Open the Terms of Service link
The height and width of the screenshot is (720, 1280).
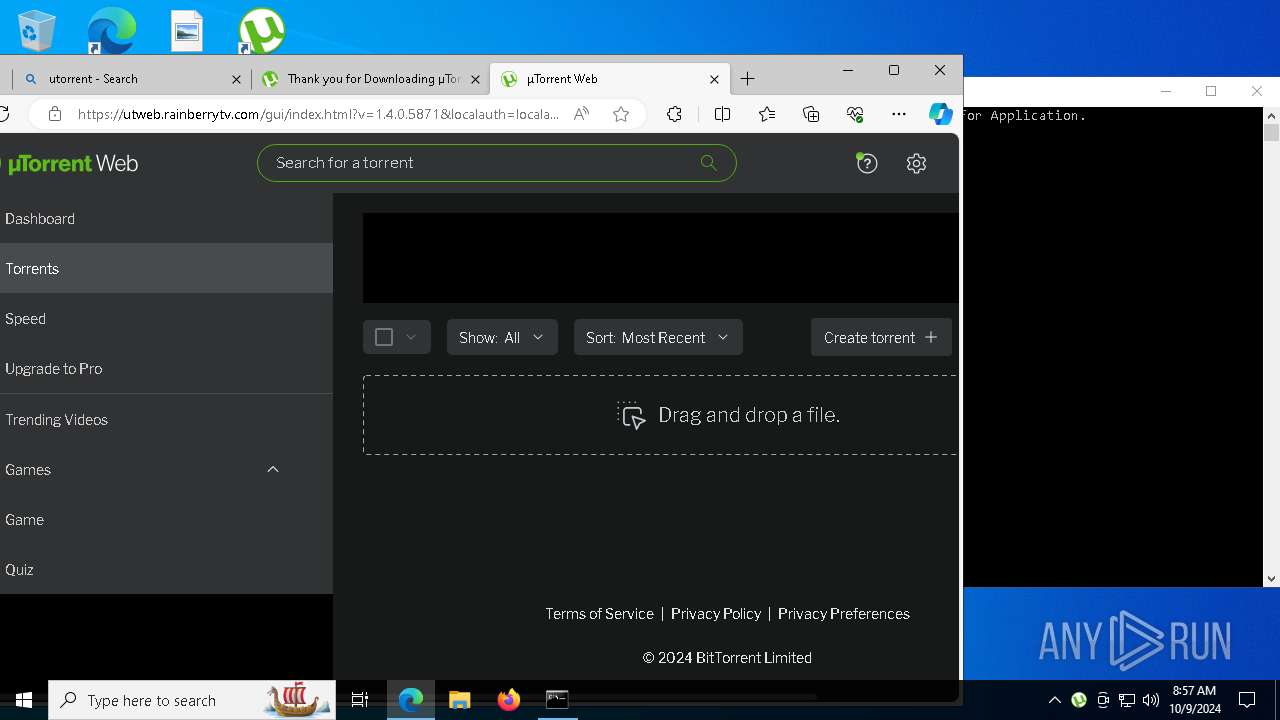coord(599,614)
